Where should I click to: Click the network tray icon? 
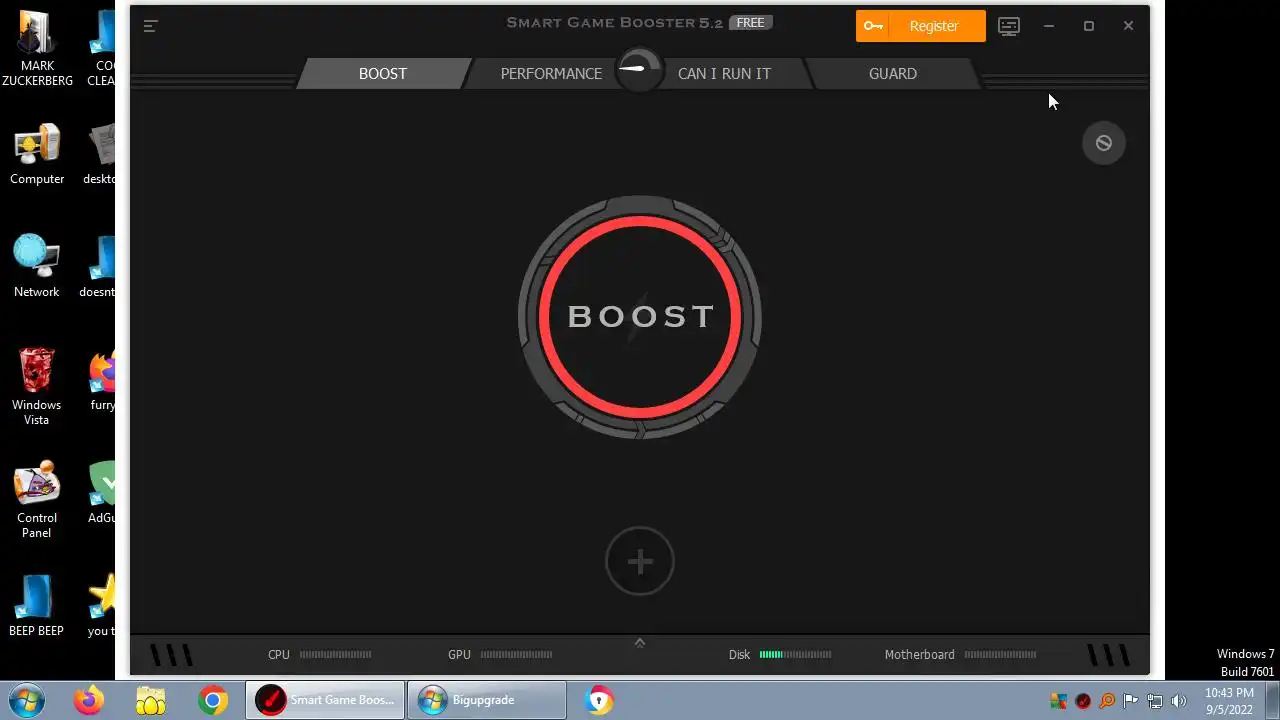(1155, 701)
